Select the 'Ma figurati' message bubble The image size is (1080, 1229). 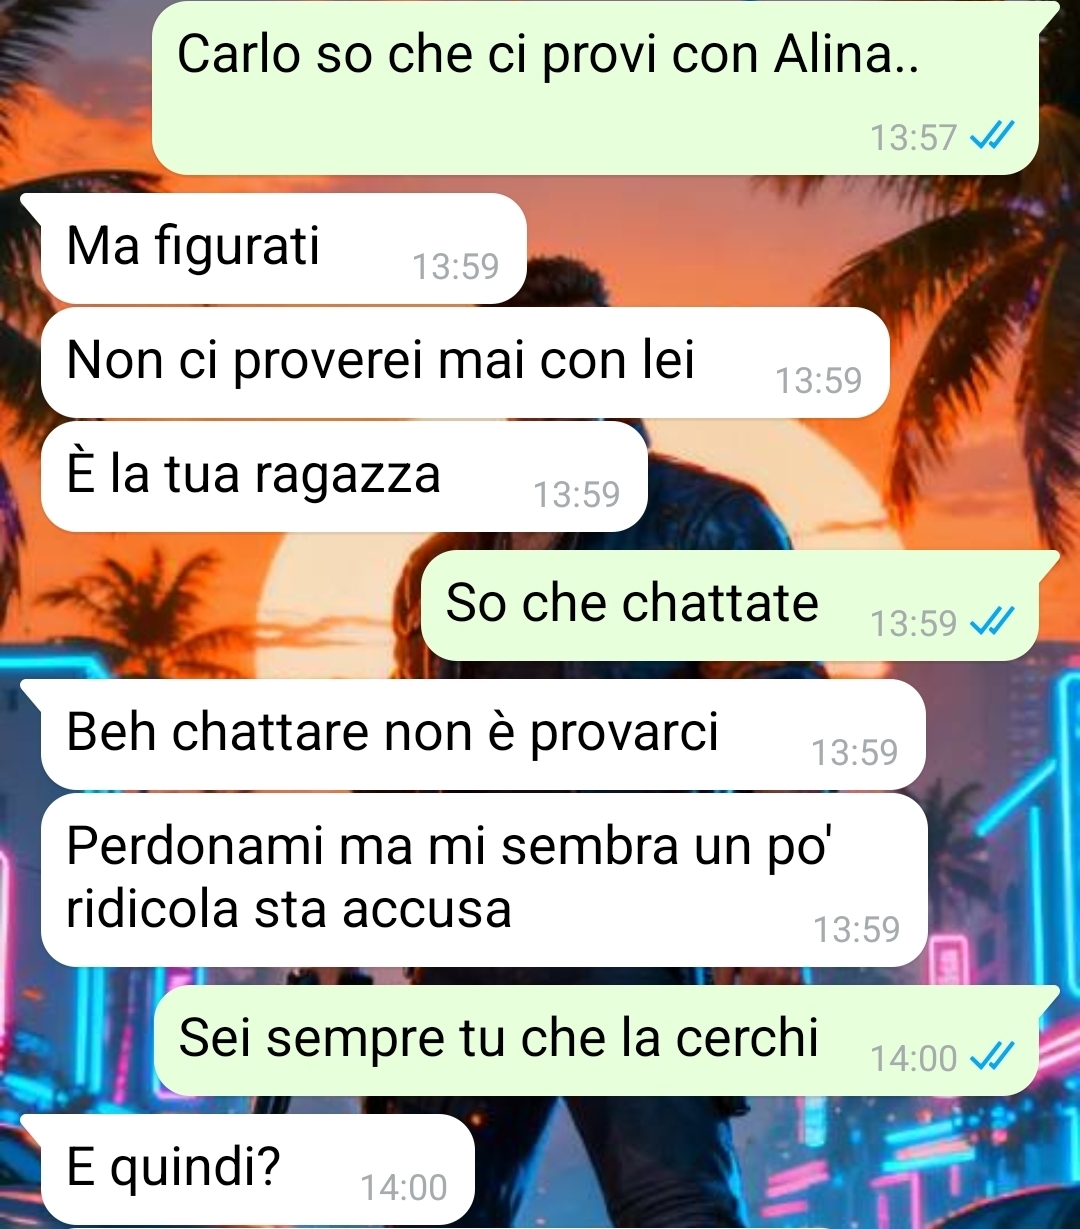point(283,248)
